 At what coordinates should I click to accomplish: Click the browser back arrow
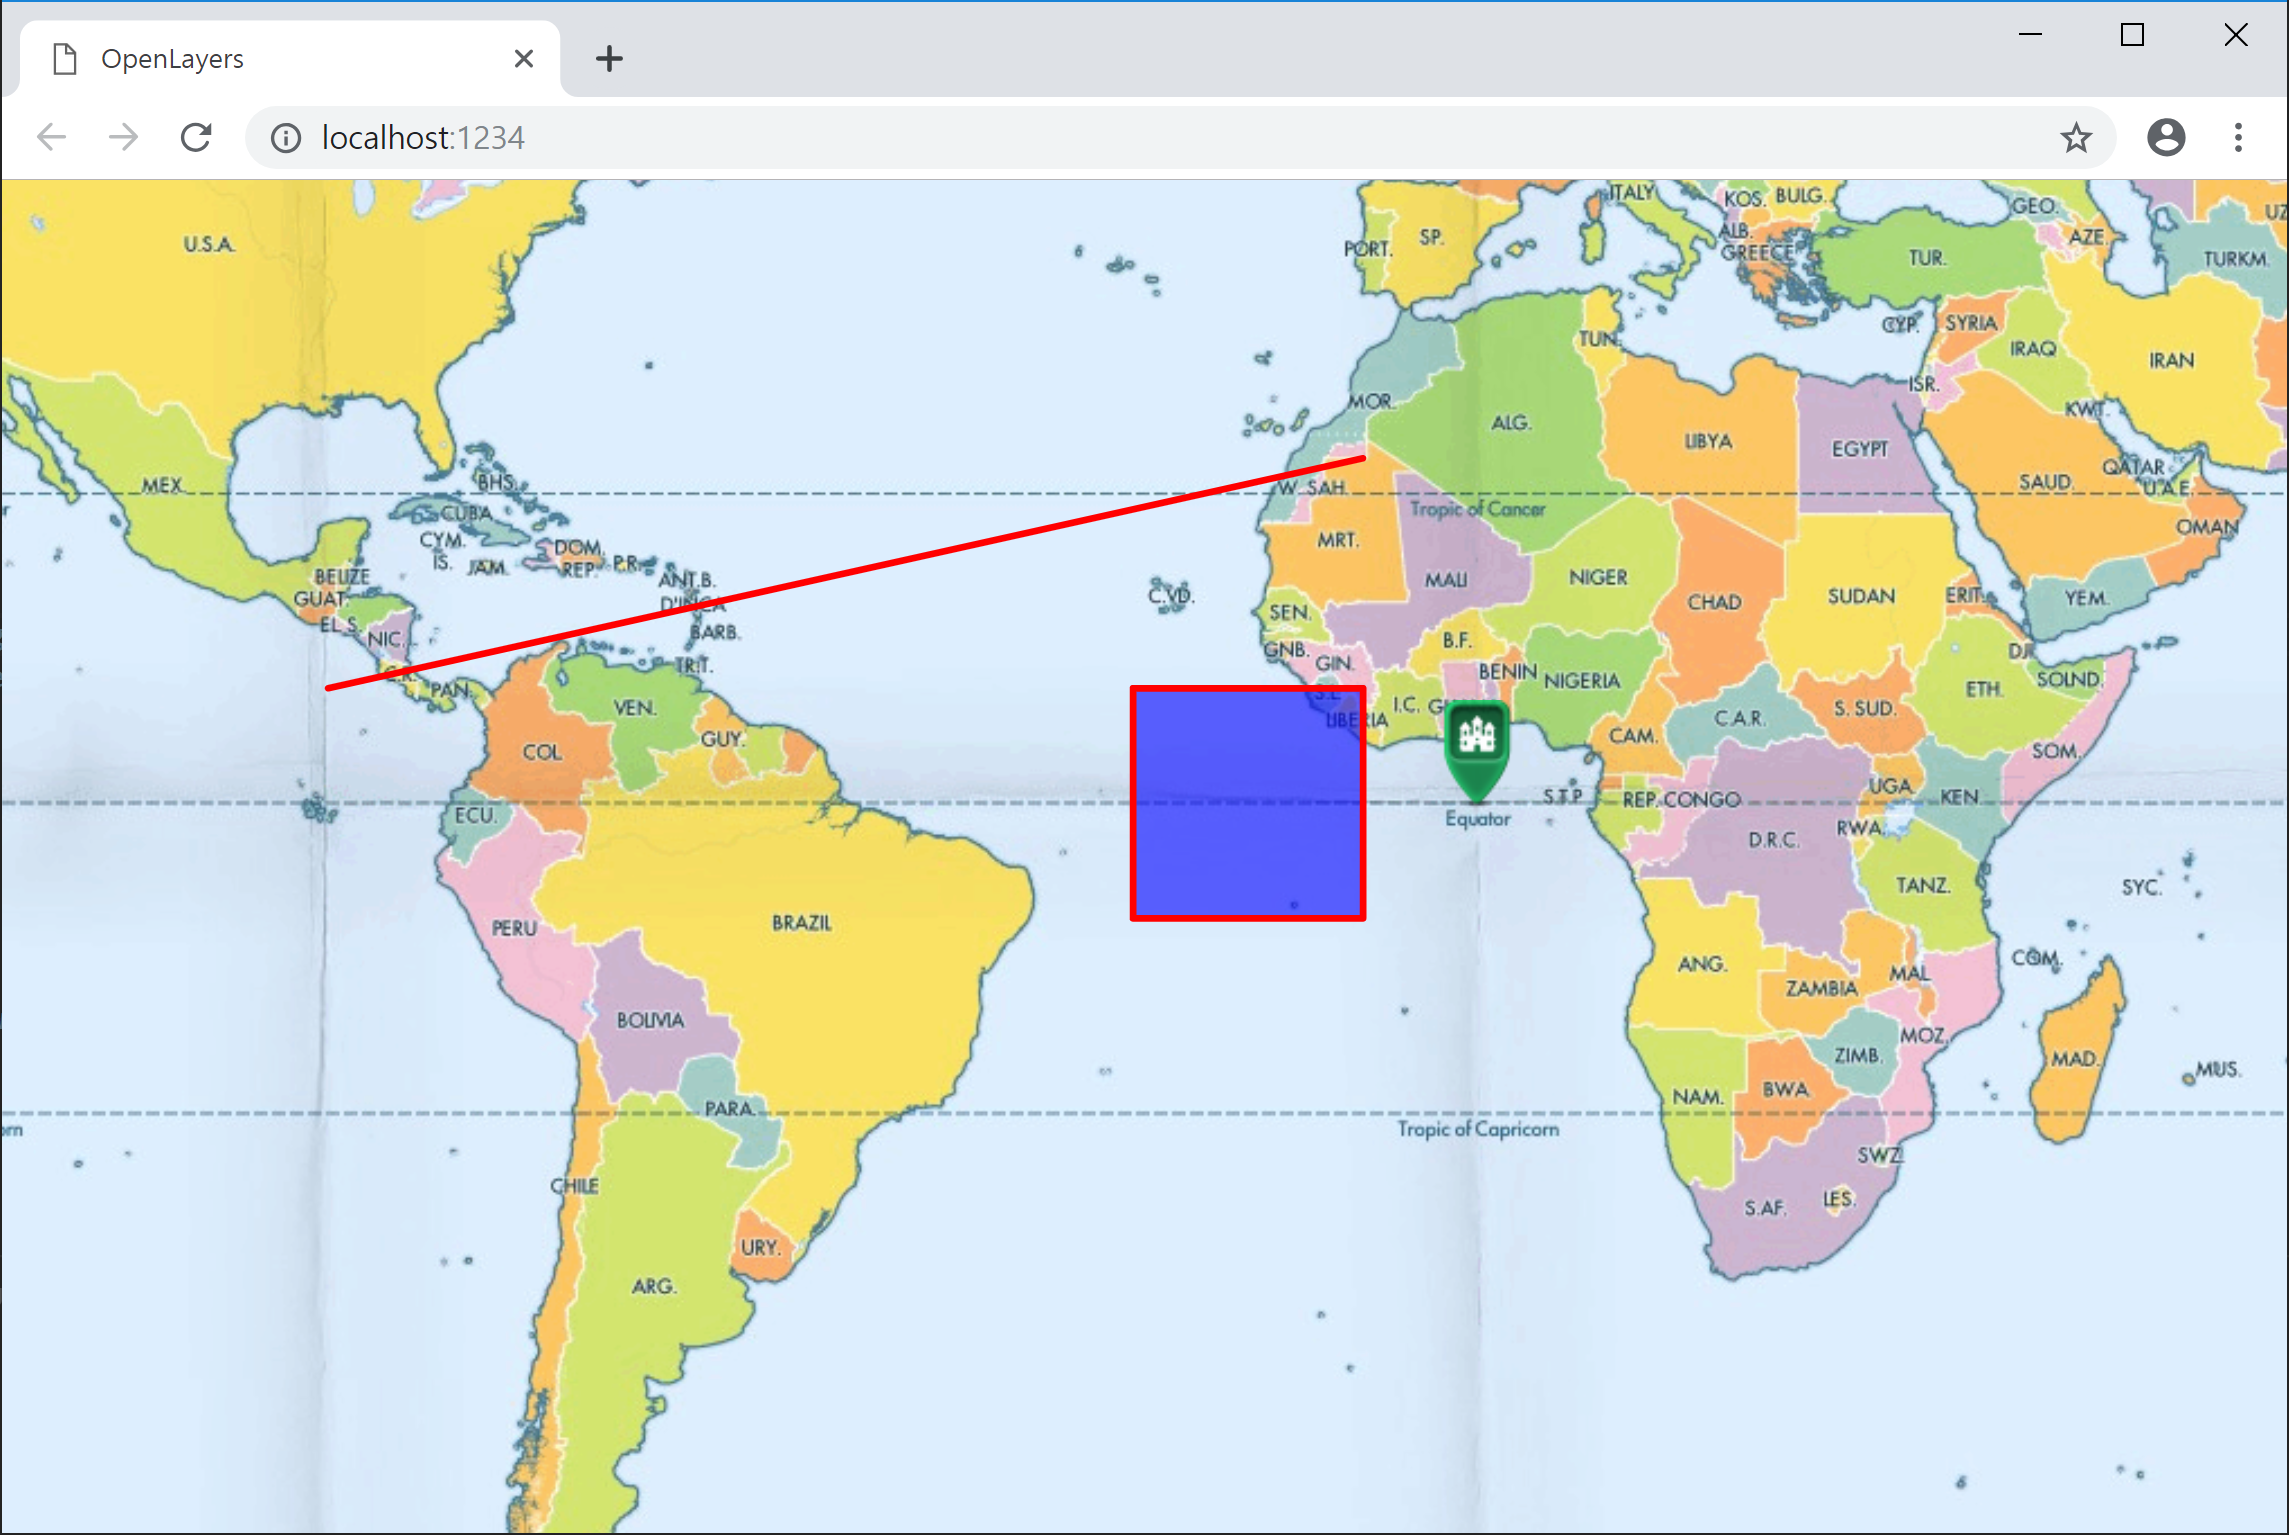[52, 137]
